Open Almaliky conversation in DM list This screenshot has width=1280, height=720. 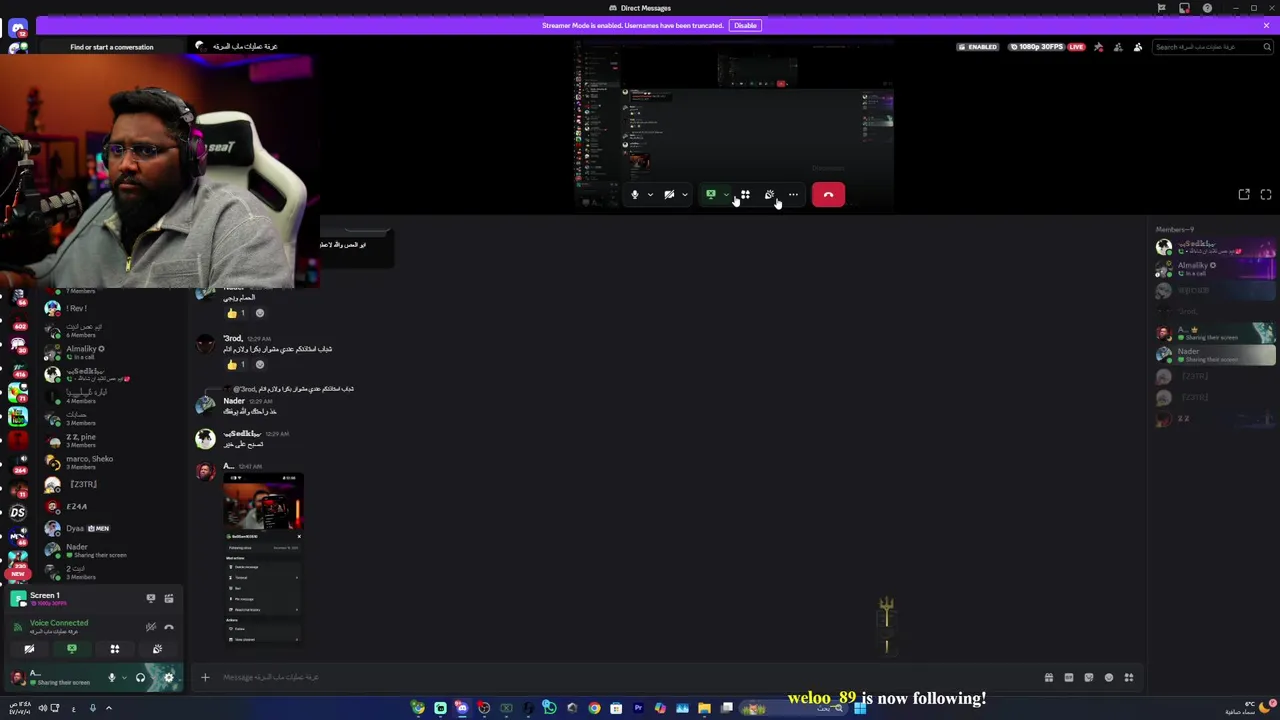point(112,352)
